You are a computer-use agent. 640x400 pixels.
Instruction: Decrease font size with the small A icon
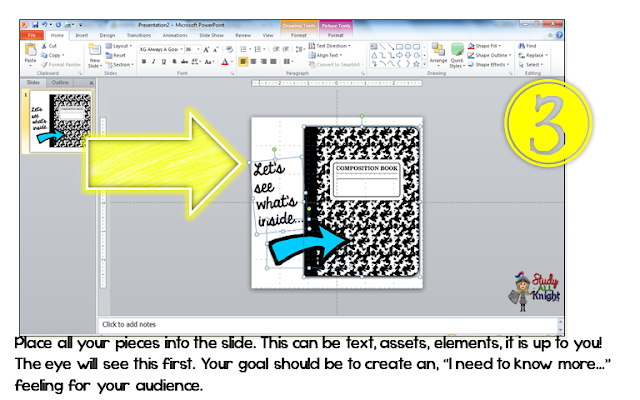point(216,50)
